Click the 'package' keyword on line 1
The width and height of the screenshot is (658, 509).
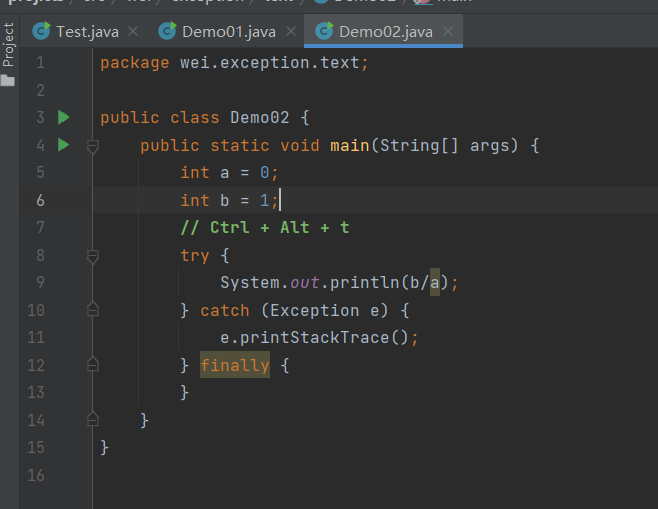tap(135, 63)
